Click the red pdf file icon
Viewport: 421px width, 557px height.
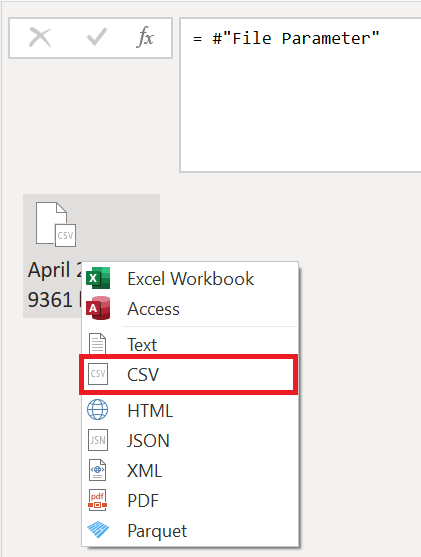97,500
